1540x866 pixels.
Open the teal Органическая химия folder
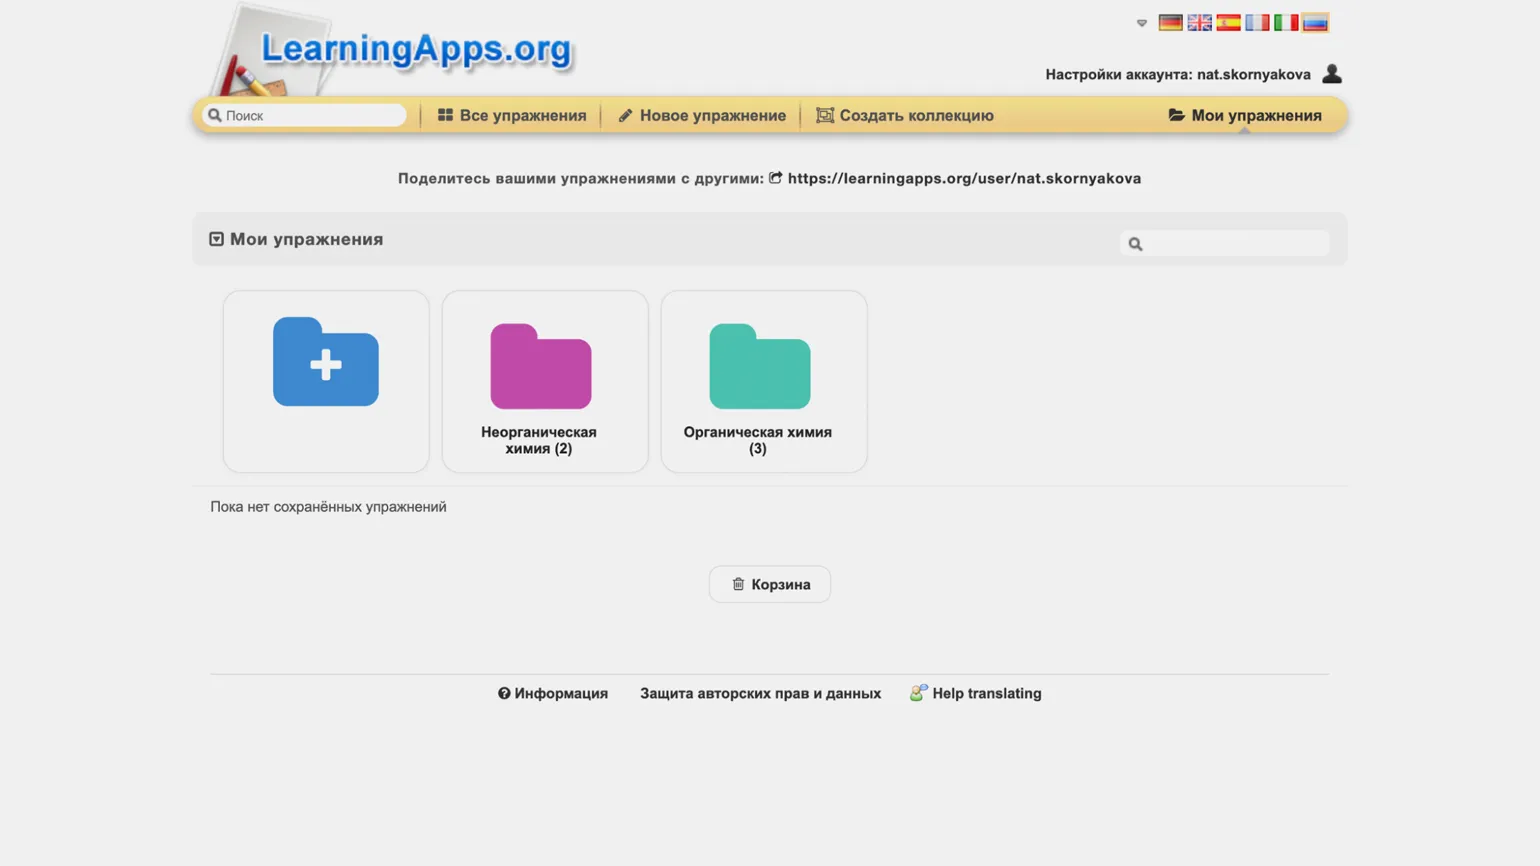pyautogui.click(x=759, y=367)
